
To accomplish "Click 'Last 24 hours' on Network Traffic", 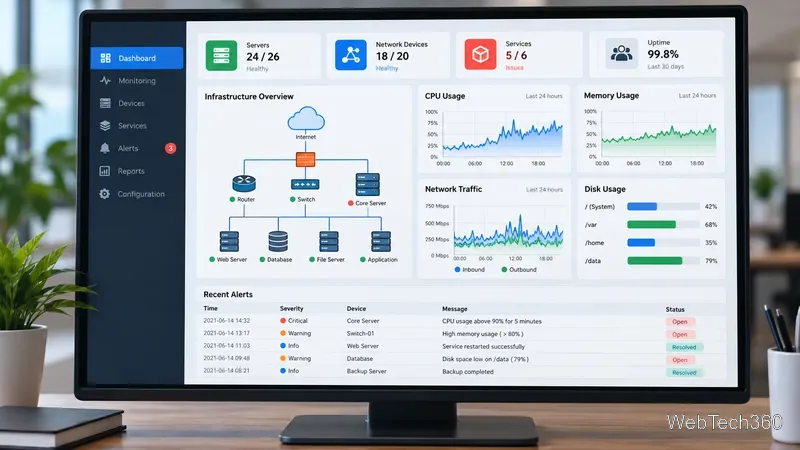I will pyautogui.click(x=544, y=189).
